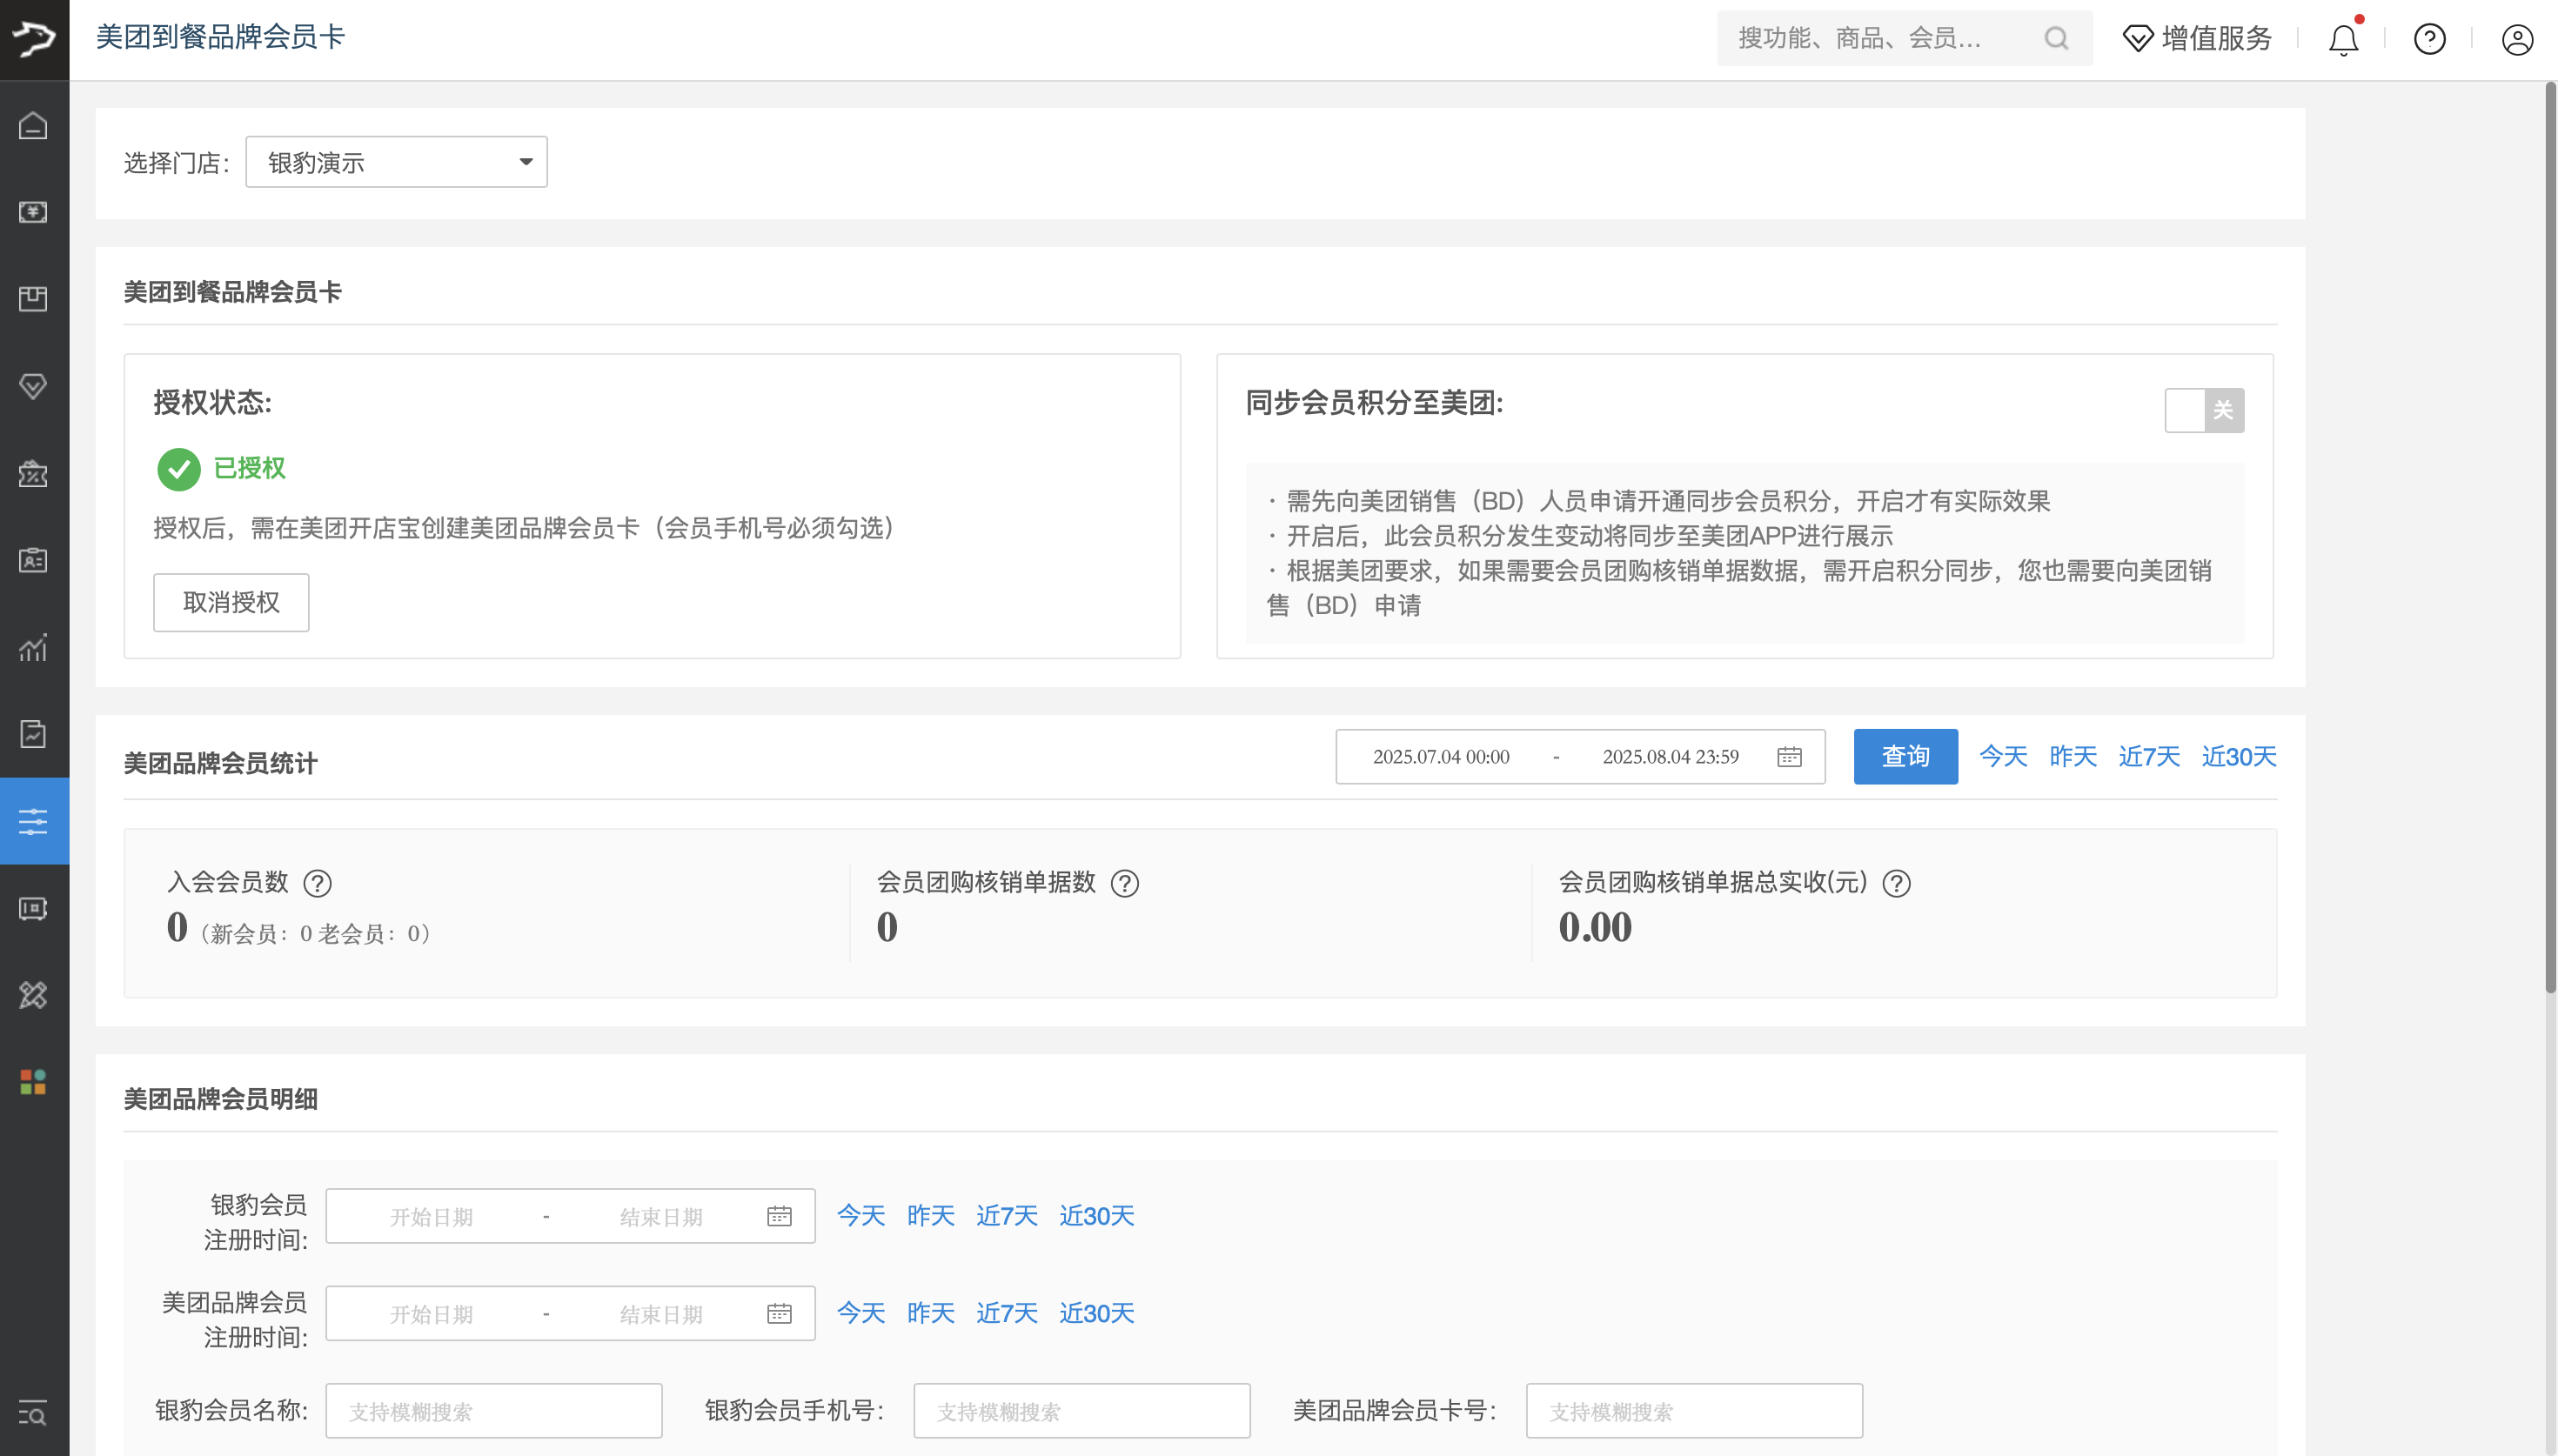Open the home icon in the sidebar
This screenshot has height=1456, width=2558.
click(33, 126)
